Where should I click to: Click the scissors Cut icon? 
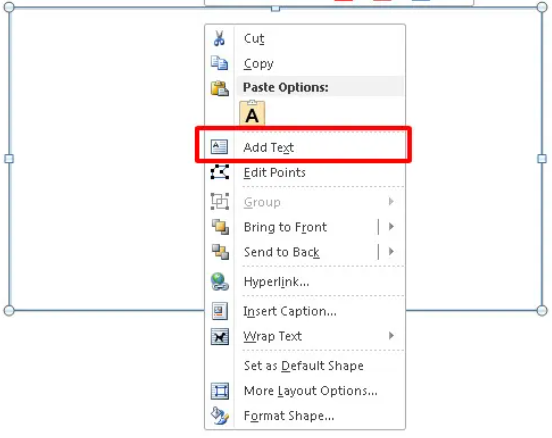click(x=219, y=38)
